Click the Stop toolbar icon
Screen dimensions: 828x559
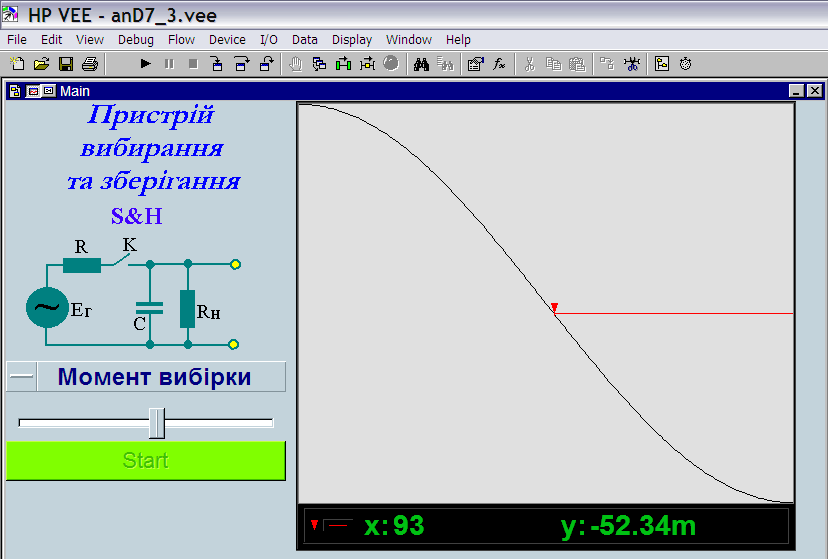193,64
